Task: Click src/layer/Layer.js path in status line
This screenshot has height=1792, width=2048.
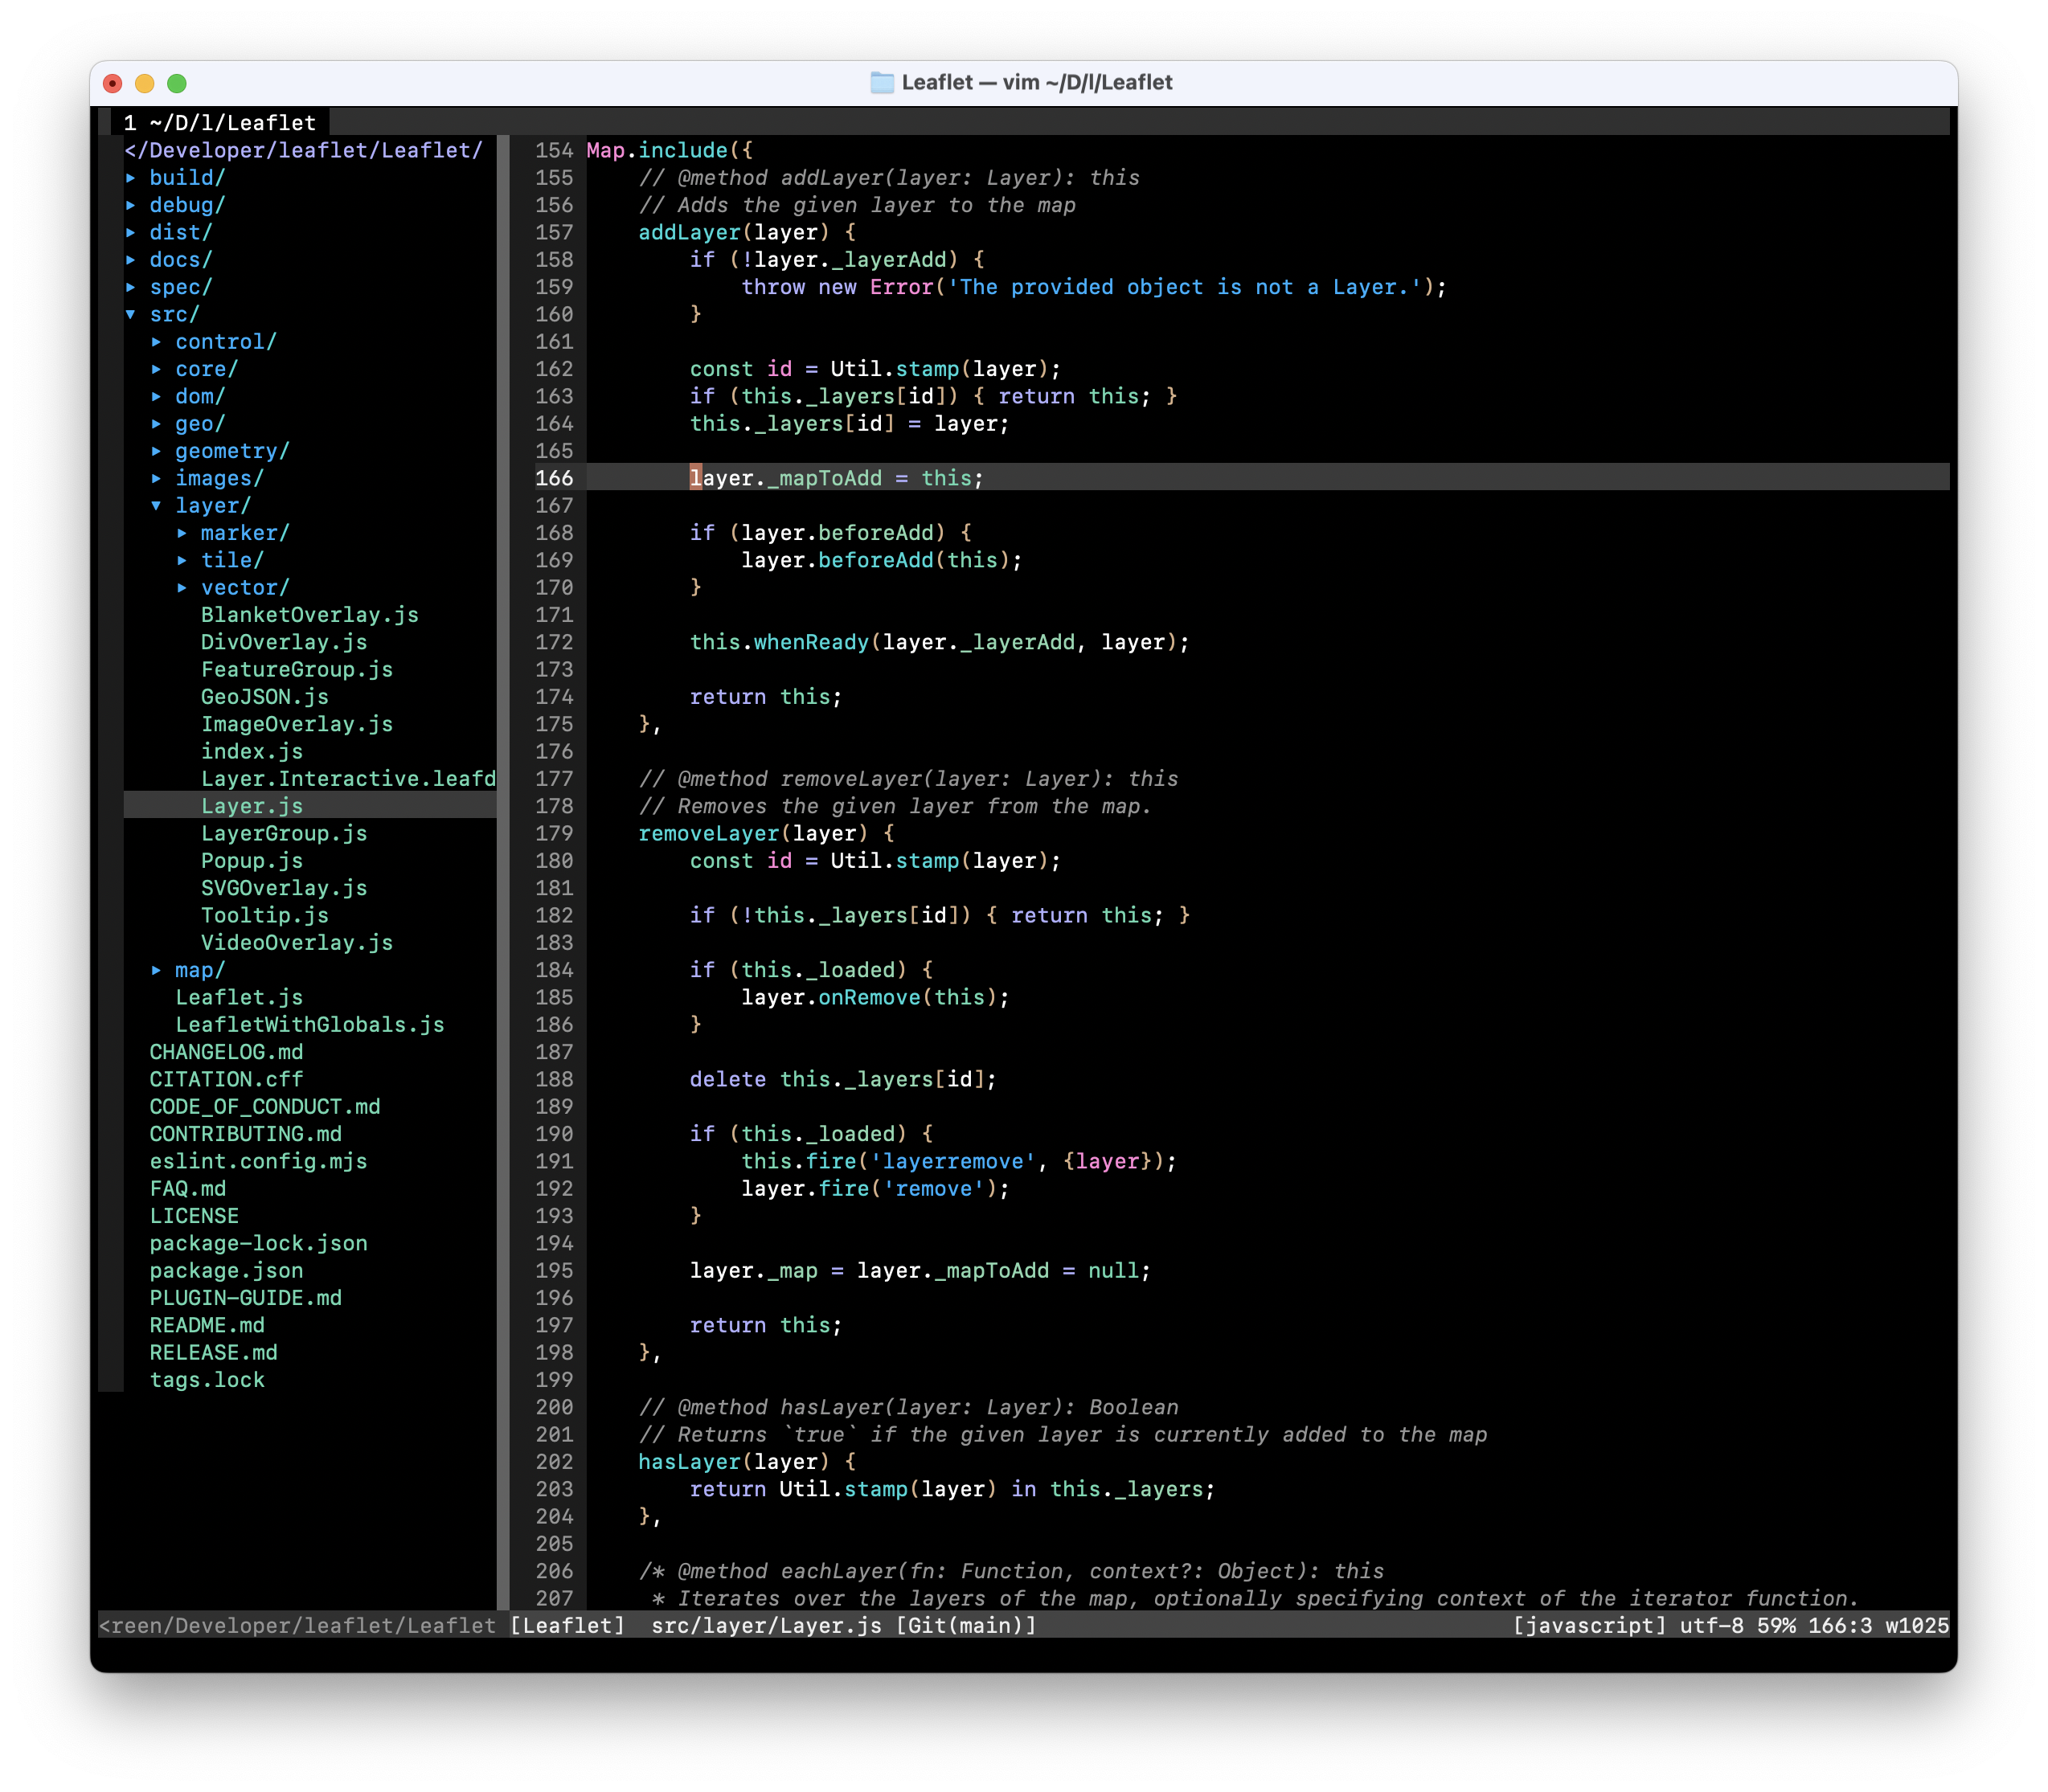Action: pos(767,1626)
